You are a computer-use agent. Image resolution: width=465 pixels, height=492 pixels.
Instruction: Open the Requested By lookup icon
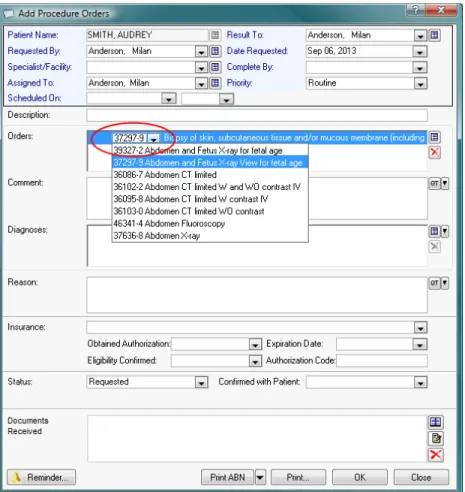point(215,51)
